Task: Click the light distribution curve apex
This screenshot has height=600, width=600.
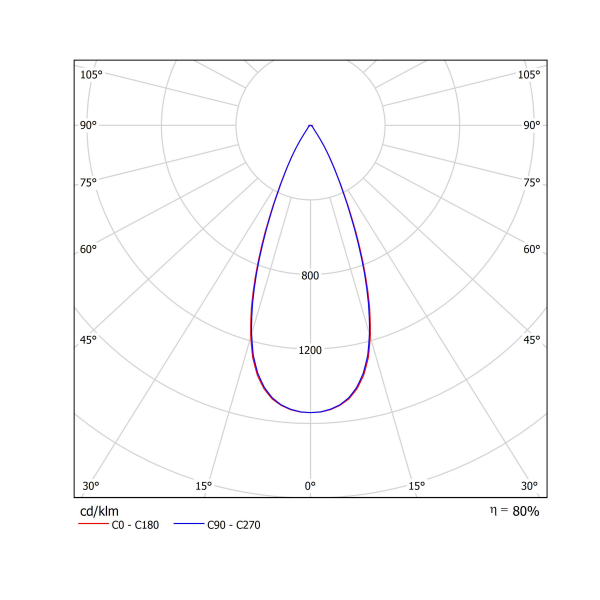Action: 310,125
